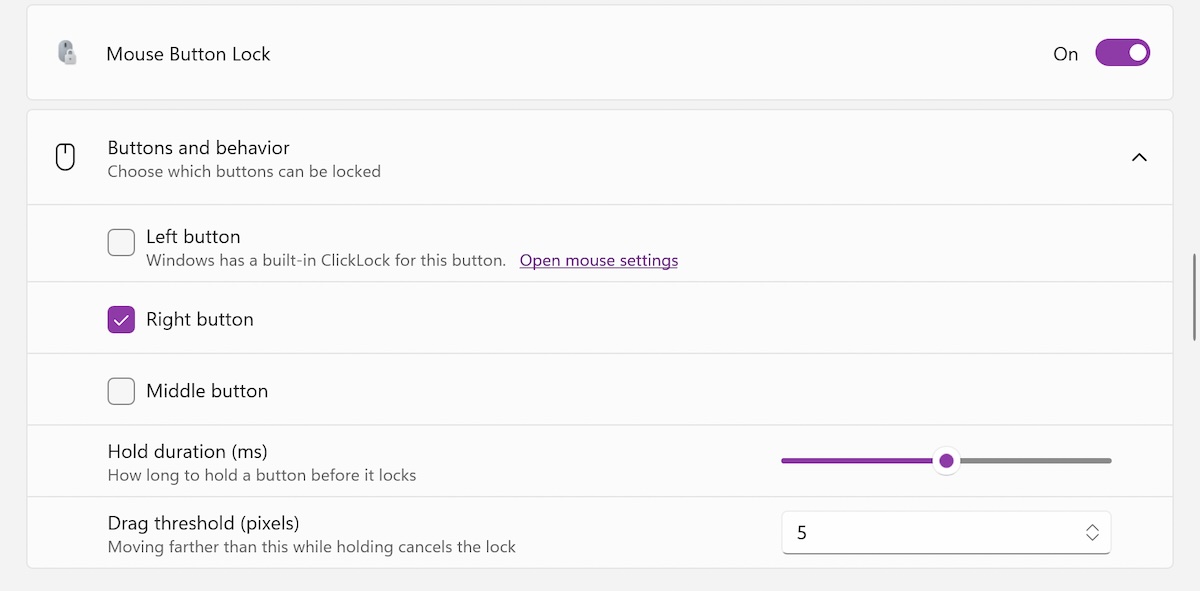Click the Right button label
The width and height of the screenshot is (1200, 591).
200,320
